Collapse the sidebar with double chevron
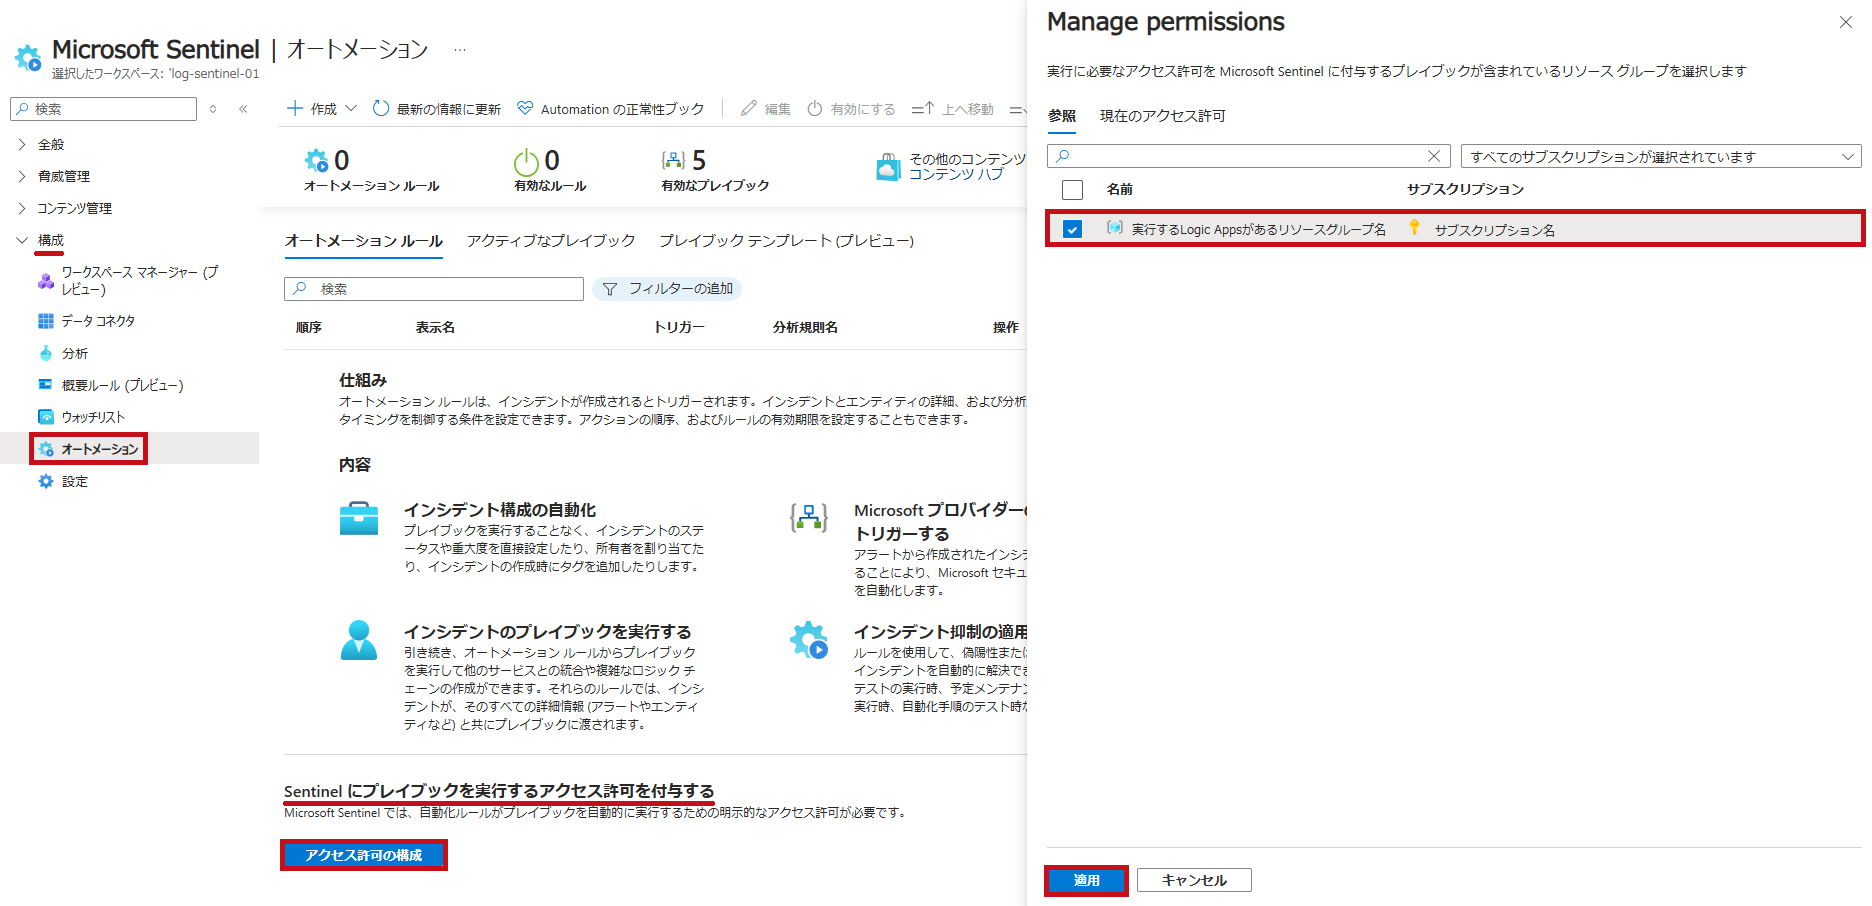 [x=243, y=109]
